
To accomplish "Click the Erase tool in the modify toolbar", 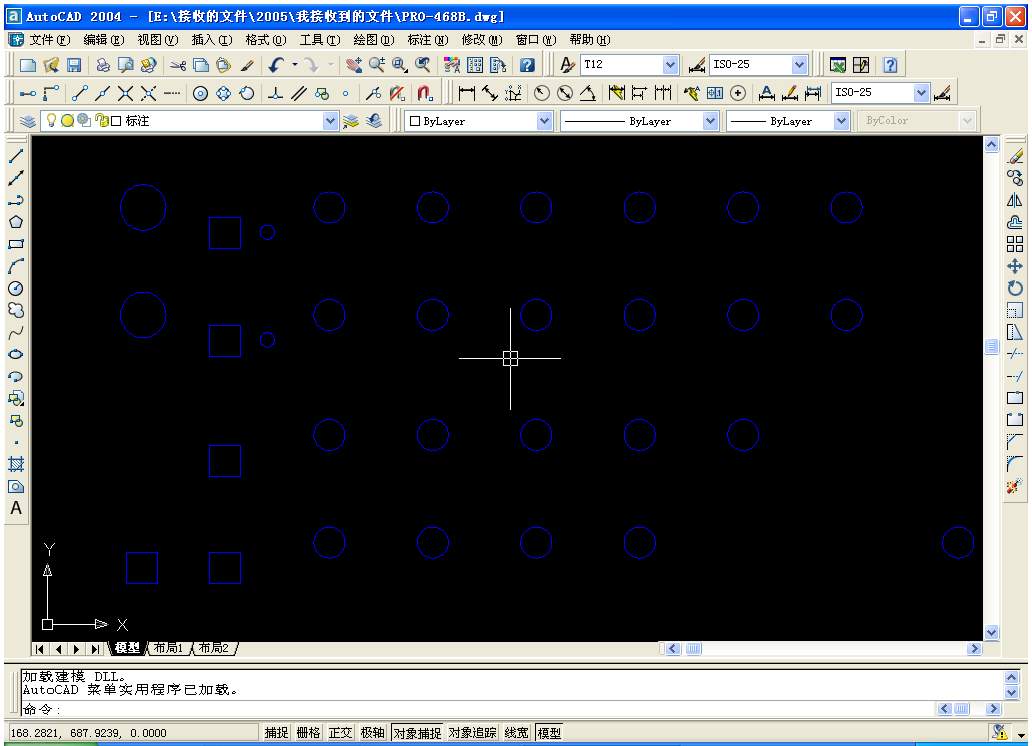I will 1015,156.
